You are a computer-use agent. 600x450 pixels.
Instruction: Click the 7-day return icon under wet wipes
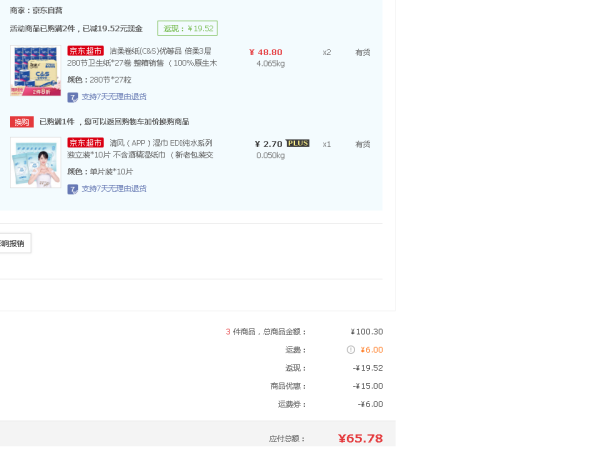tap(73, 189)
